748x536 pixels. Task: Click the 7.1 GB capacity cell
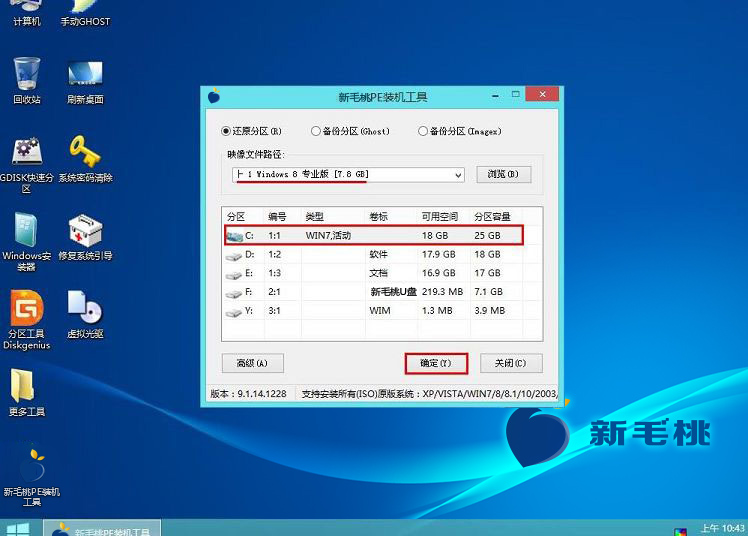(488, 292)
